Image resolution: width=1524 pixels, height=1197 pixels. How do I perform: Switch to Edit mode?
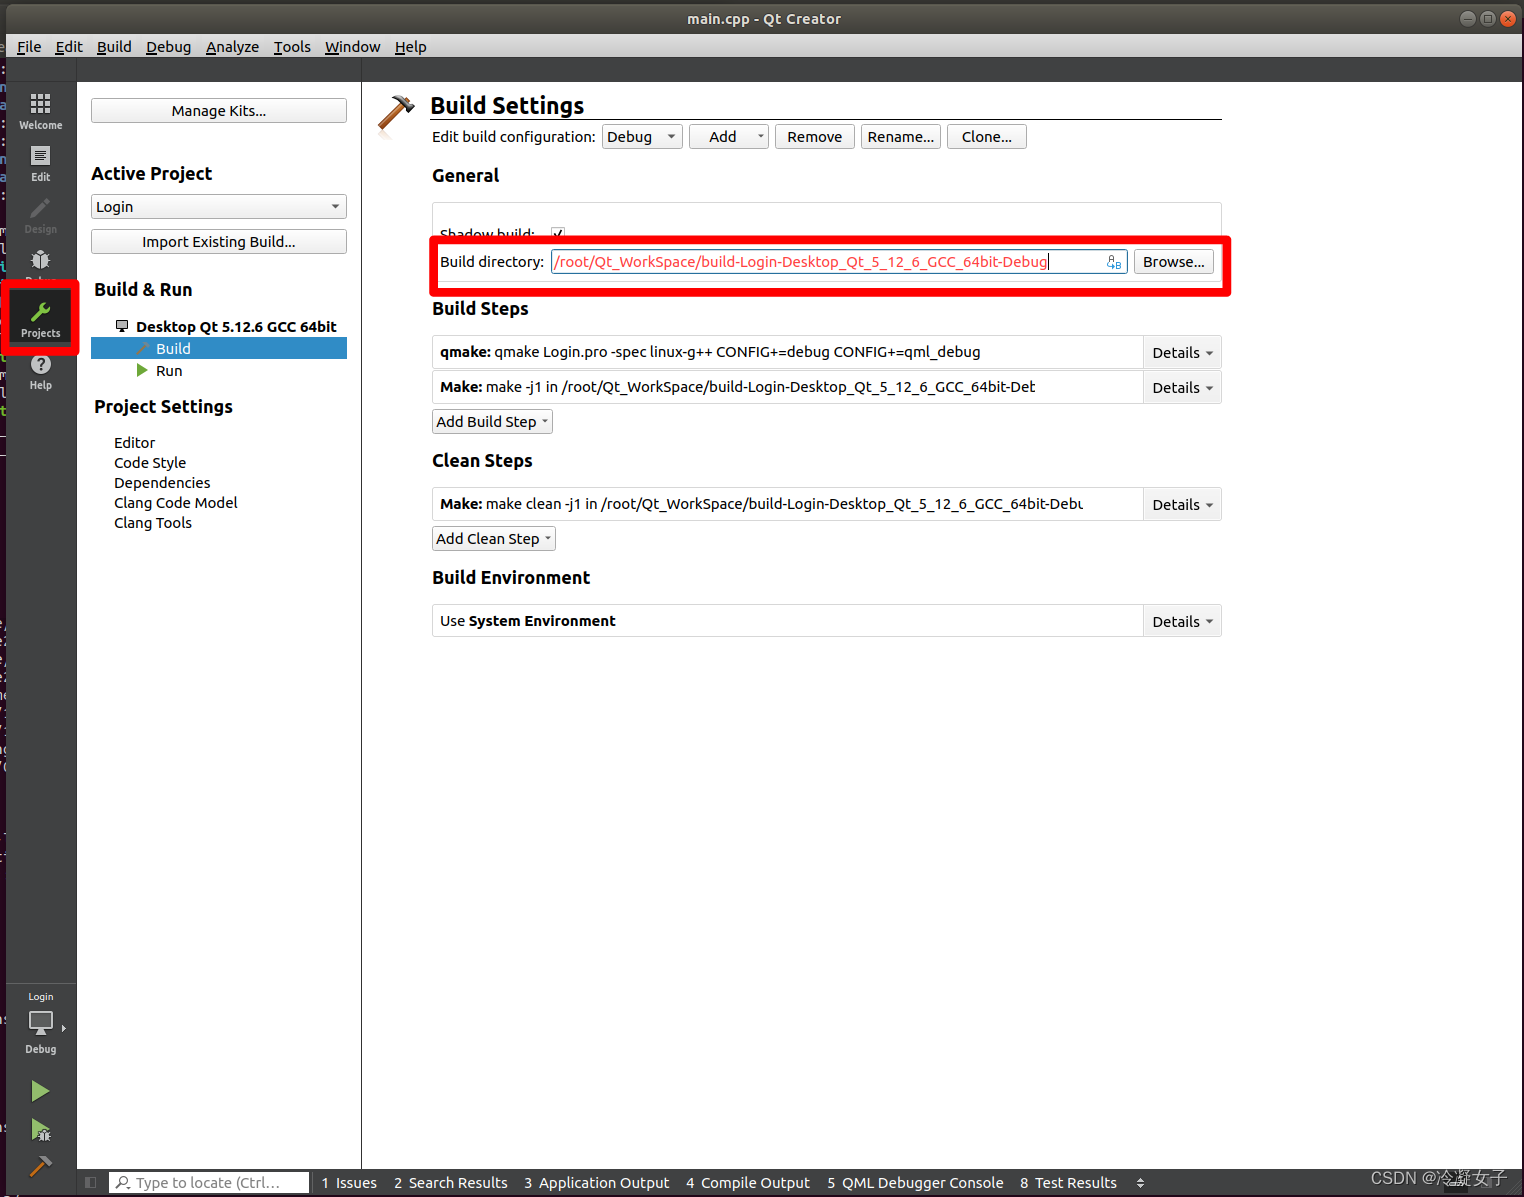40,163
